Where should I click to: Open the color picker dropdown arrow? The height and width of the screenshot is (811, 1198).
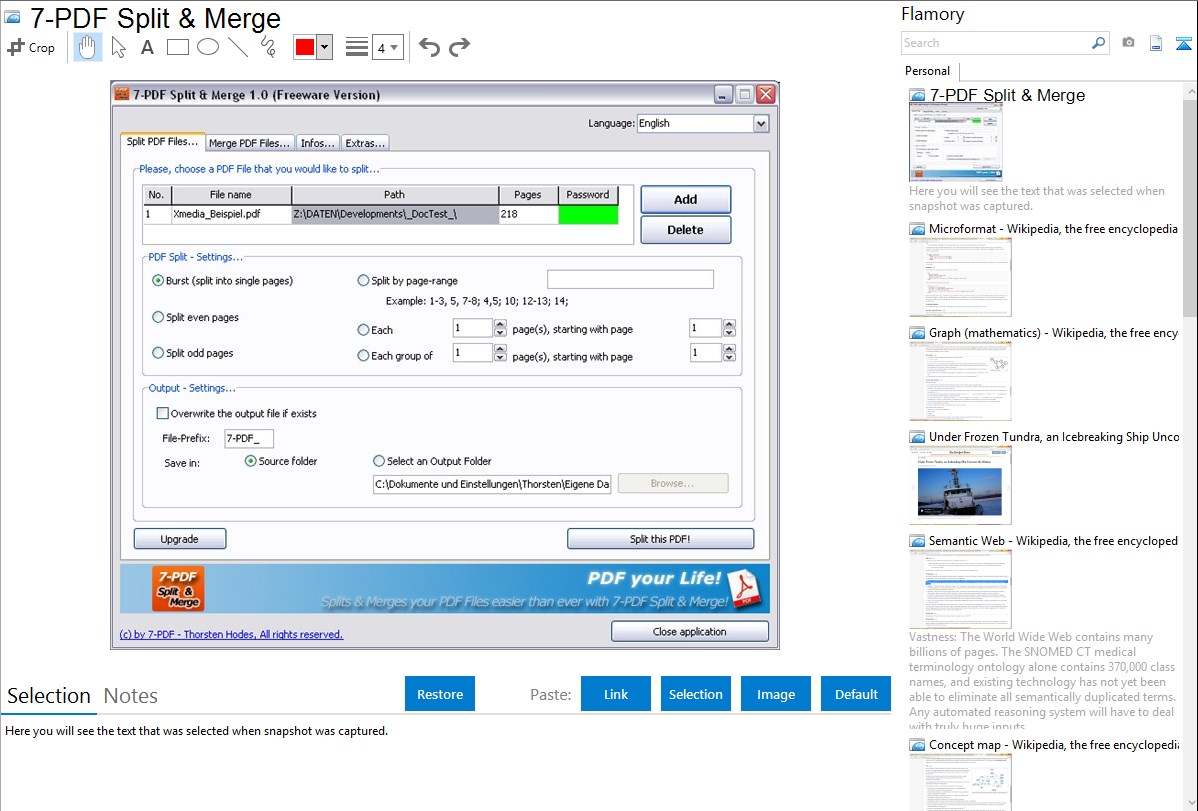coord(325,47)
